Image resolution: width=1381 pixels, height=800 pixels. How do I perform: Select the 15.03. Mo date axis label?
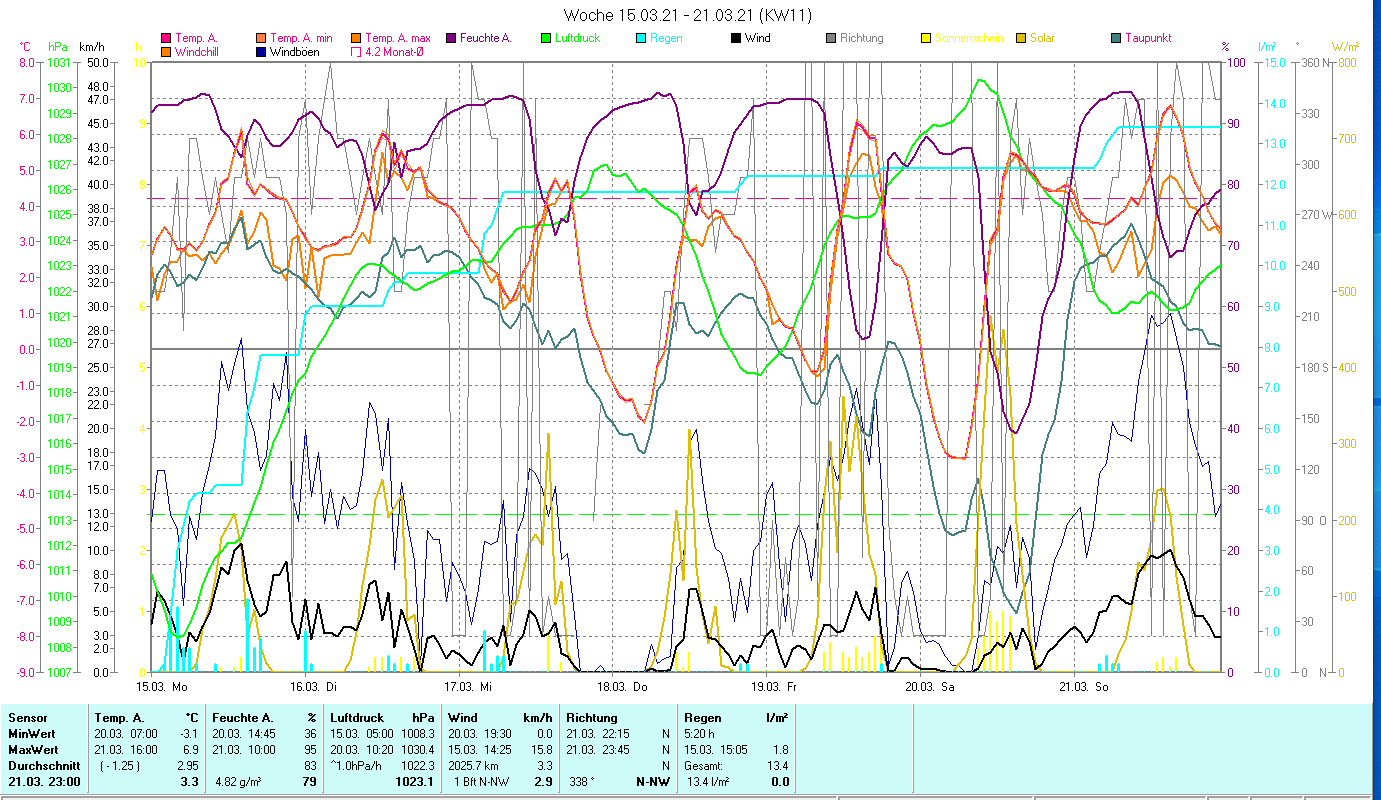pyautogui.click(x=162, y=687)
